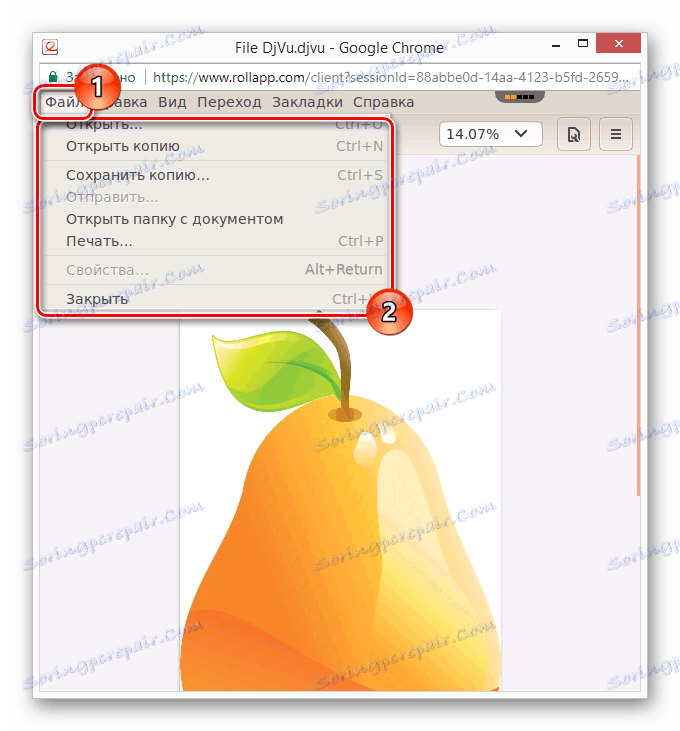Click Открыть папку с документом
Viewport: 680px width, 731px height.
[216, 219]
